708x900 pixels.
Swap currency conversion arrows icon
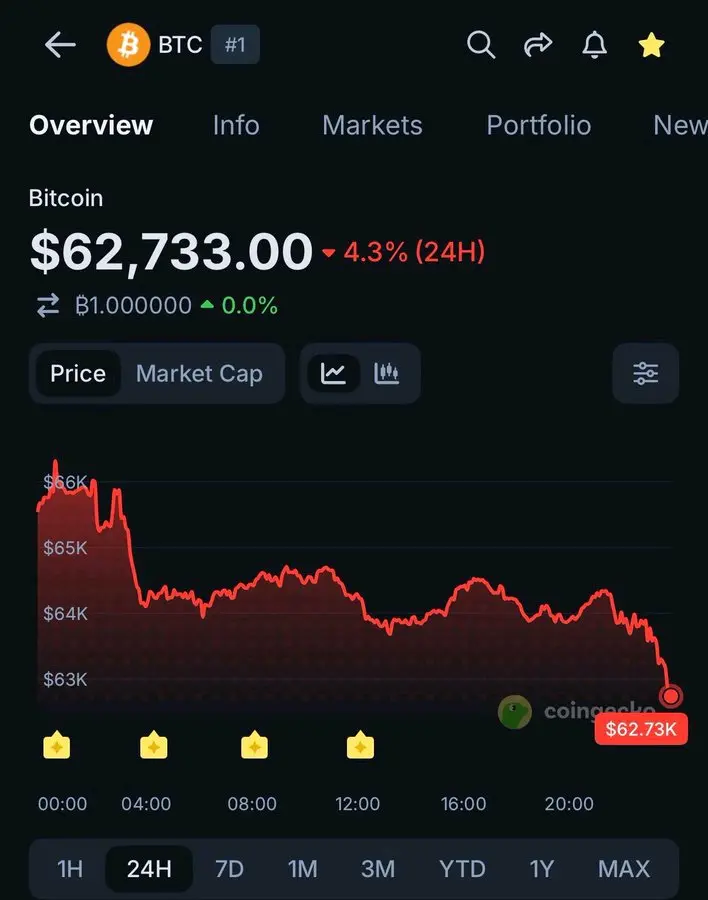[x=48, y=305]
